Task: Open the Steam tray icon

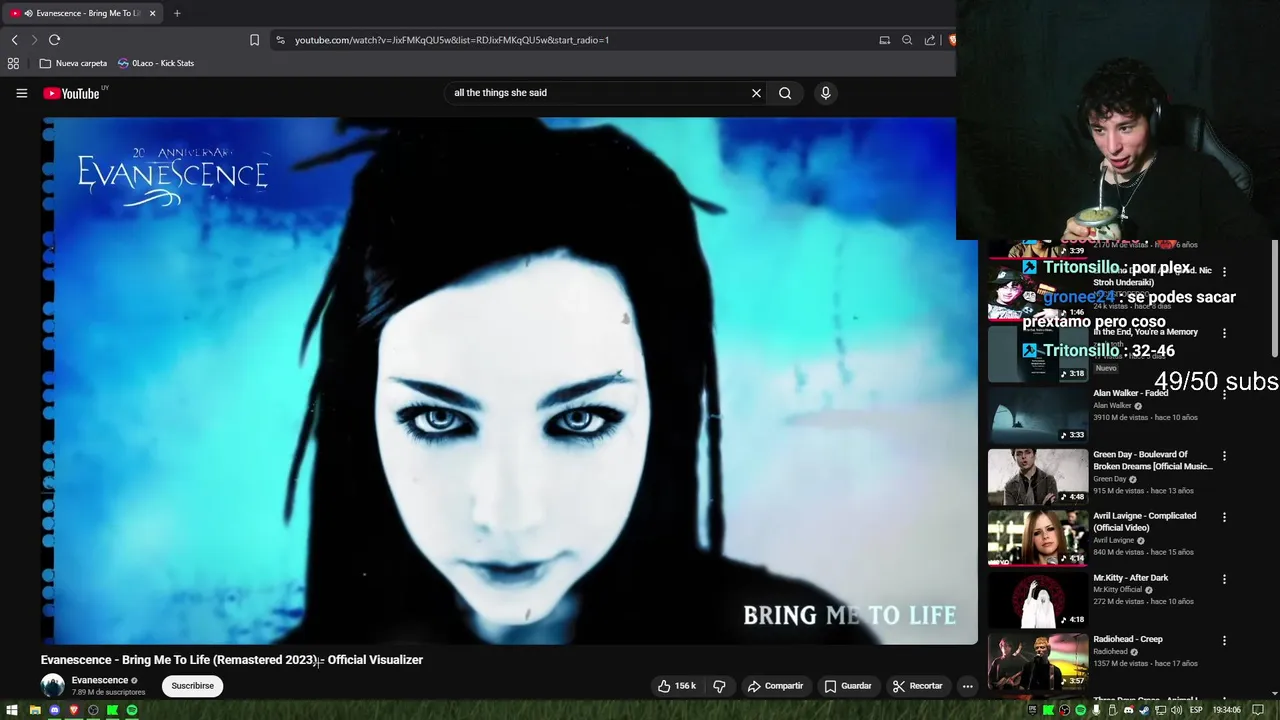Action: [x=1144, y=710]
